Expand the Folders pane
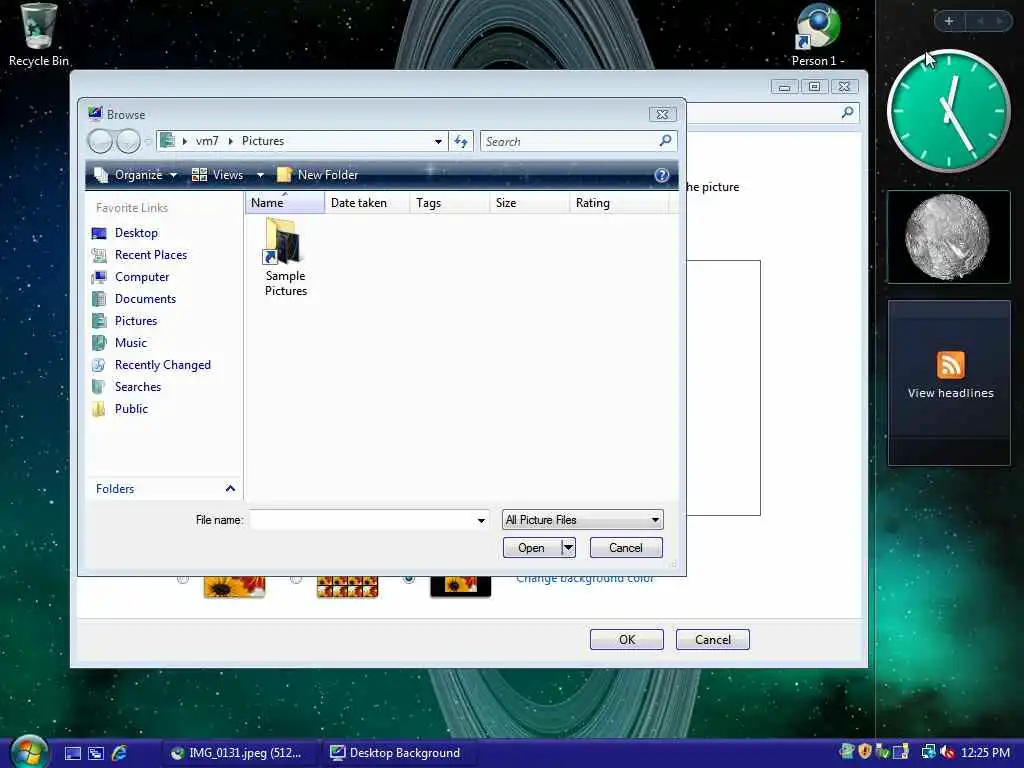 coord(230,488)
